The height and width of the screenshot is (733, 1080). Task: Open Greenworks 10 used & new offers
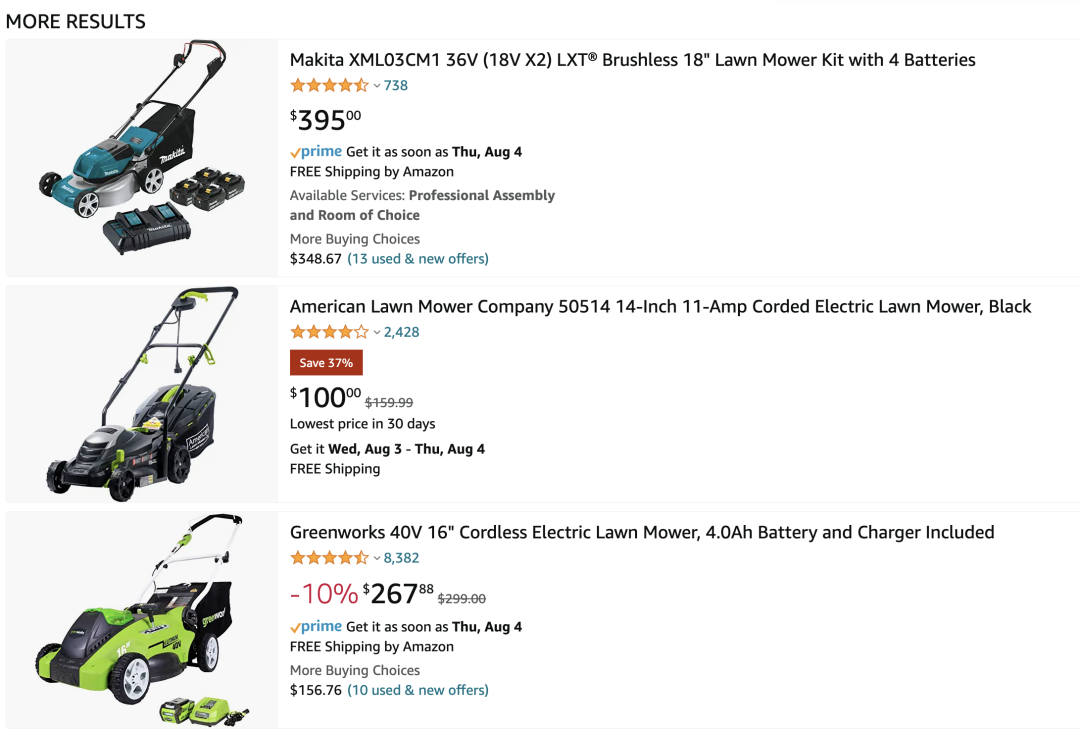point(418,690)
